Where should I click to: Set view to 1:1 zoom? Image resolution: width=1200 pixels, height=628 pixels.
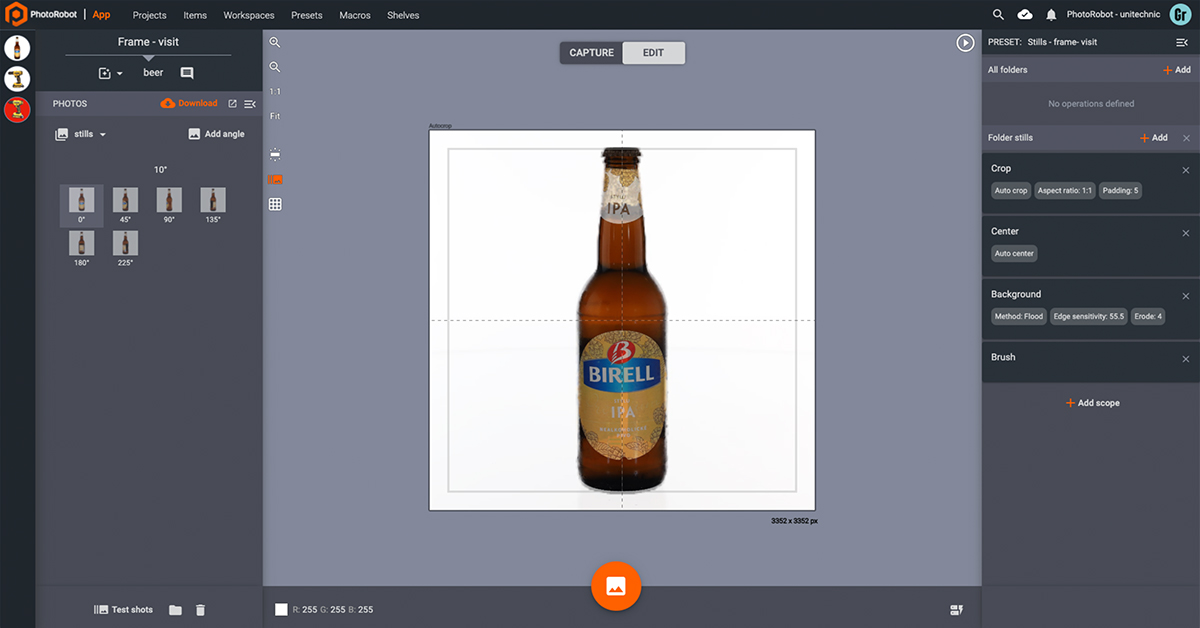pyautogui.click(x=275, y=91)
